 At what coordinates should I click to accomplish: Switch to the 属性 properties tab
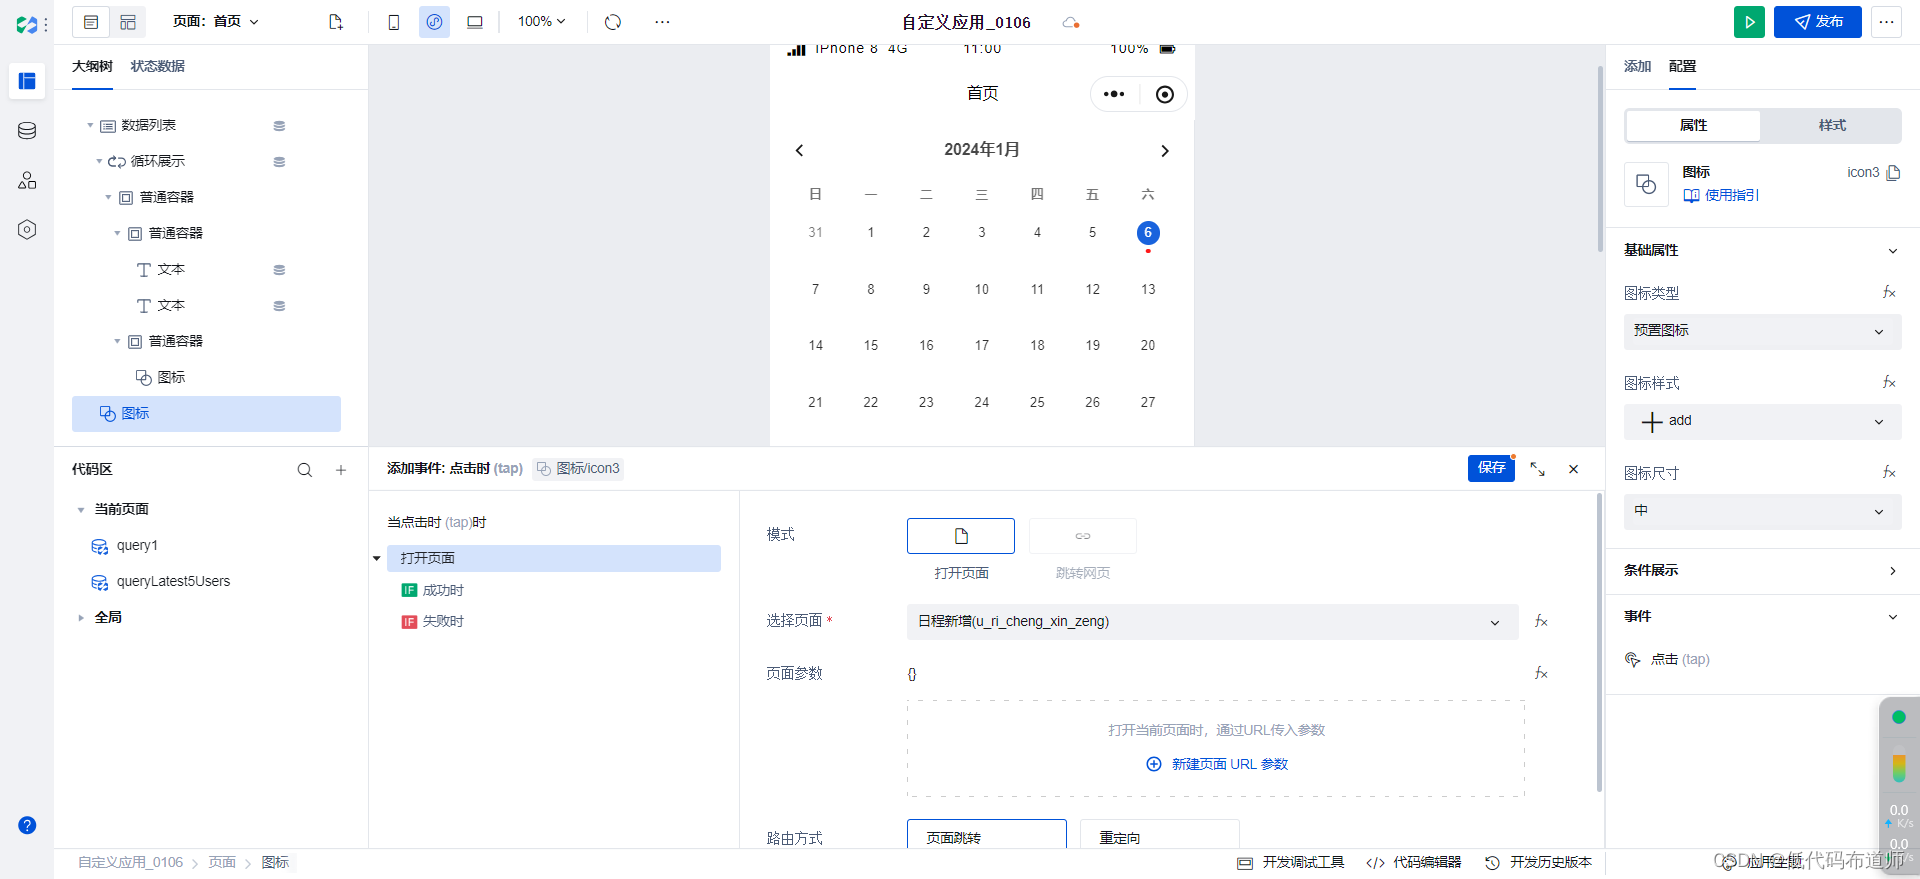[x=1693, y=126]
